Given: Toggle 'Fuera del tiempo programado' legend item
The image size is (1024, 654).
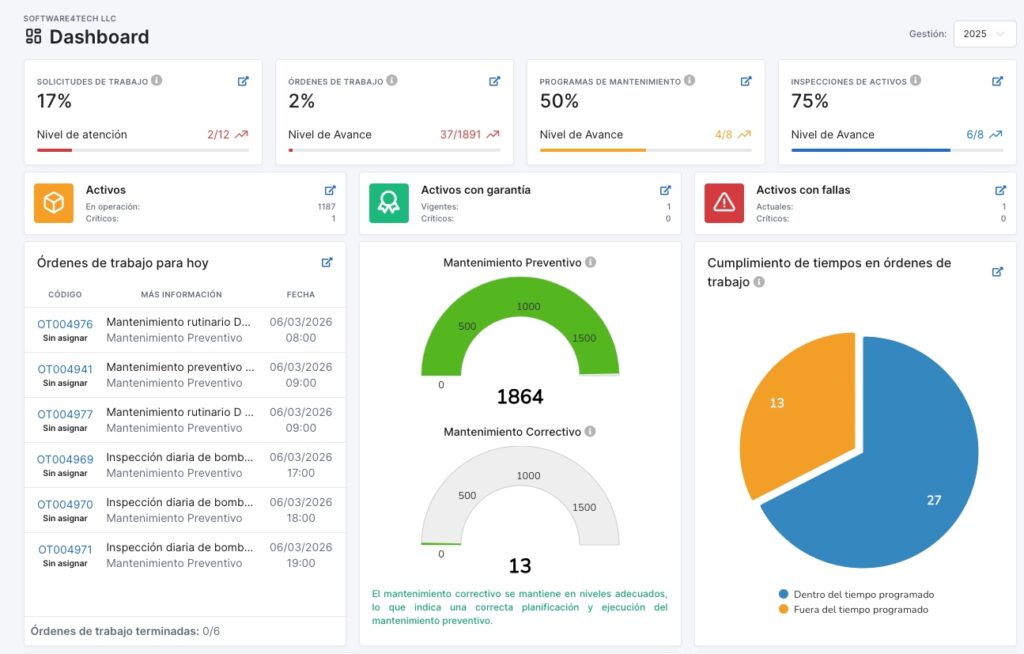Looking at the screenshot, I should point(860,609).
